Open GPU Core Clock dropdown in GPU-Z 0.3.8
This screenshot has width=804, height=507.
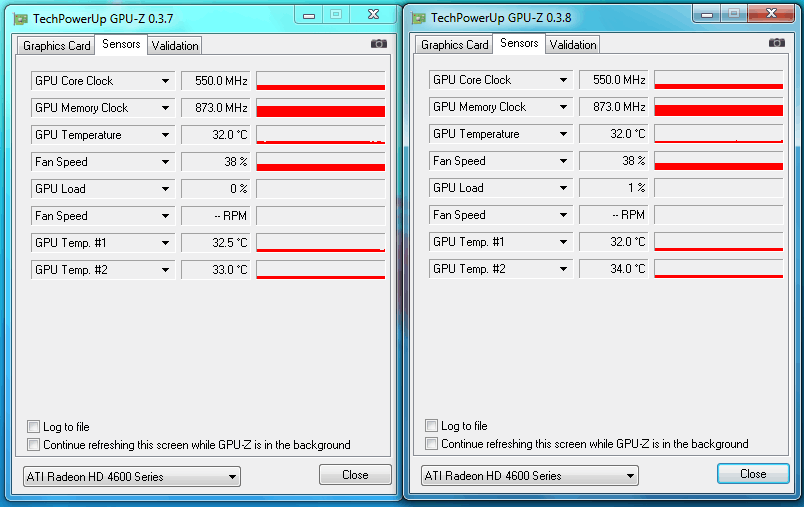500,80
